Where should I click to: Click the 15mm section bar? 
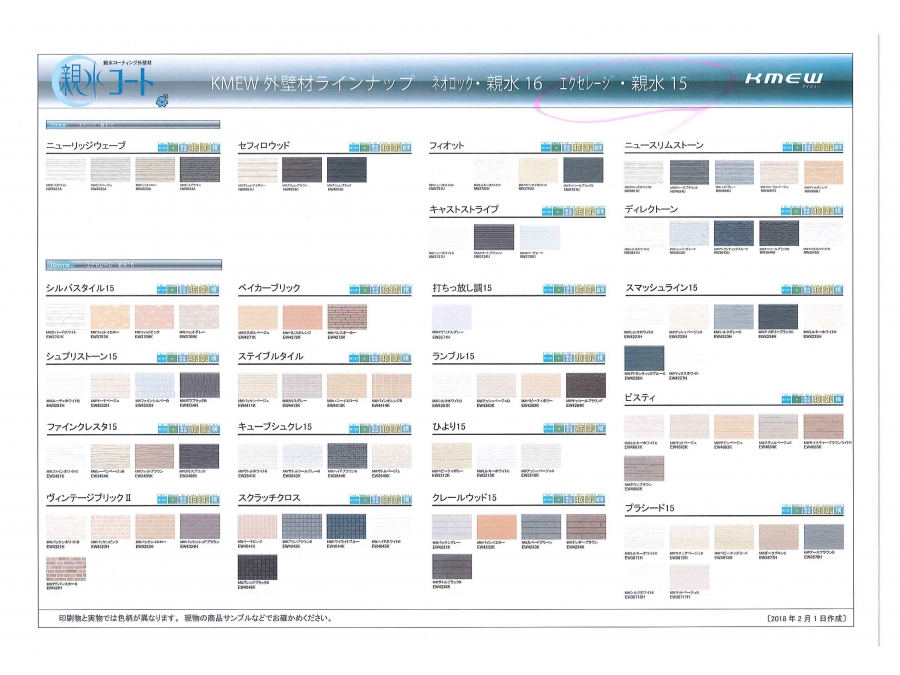pos(134,265)
